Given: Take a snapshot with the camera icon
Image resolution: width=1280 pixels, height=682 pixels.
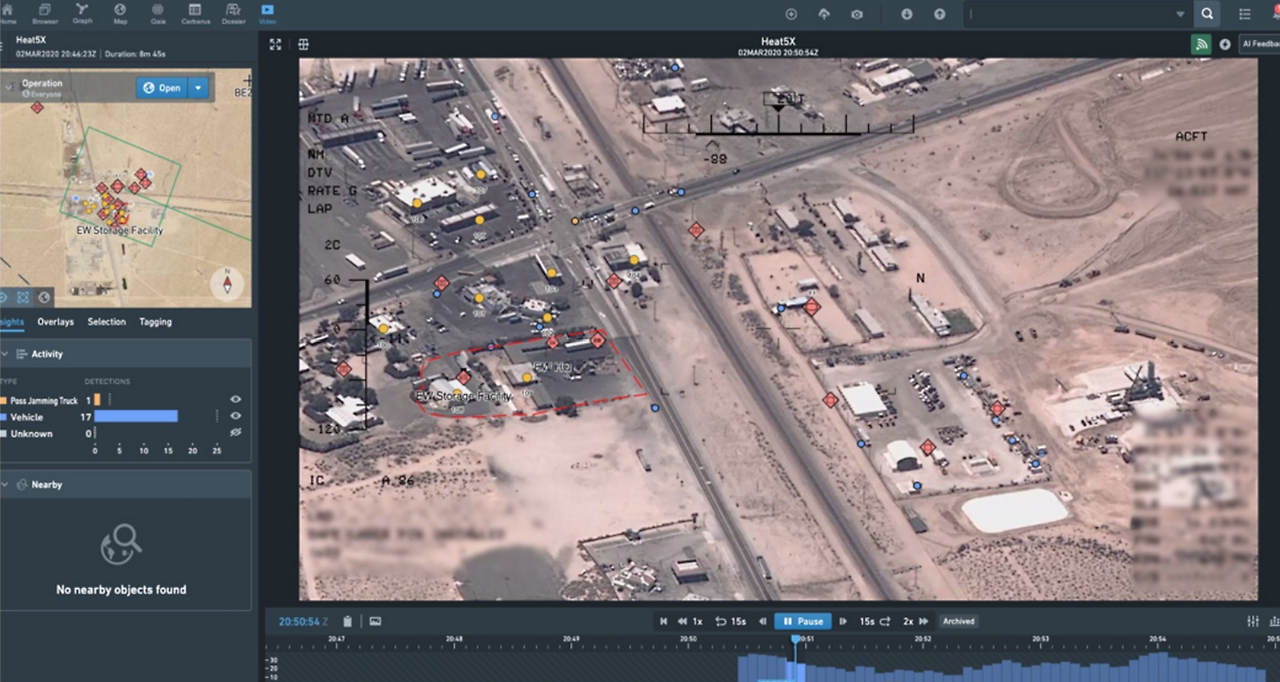Looking at the screenshot, I should coord(857,14).
